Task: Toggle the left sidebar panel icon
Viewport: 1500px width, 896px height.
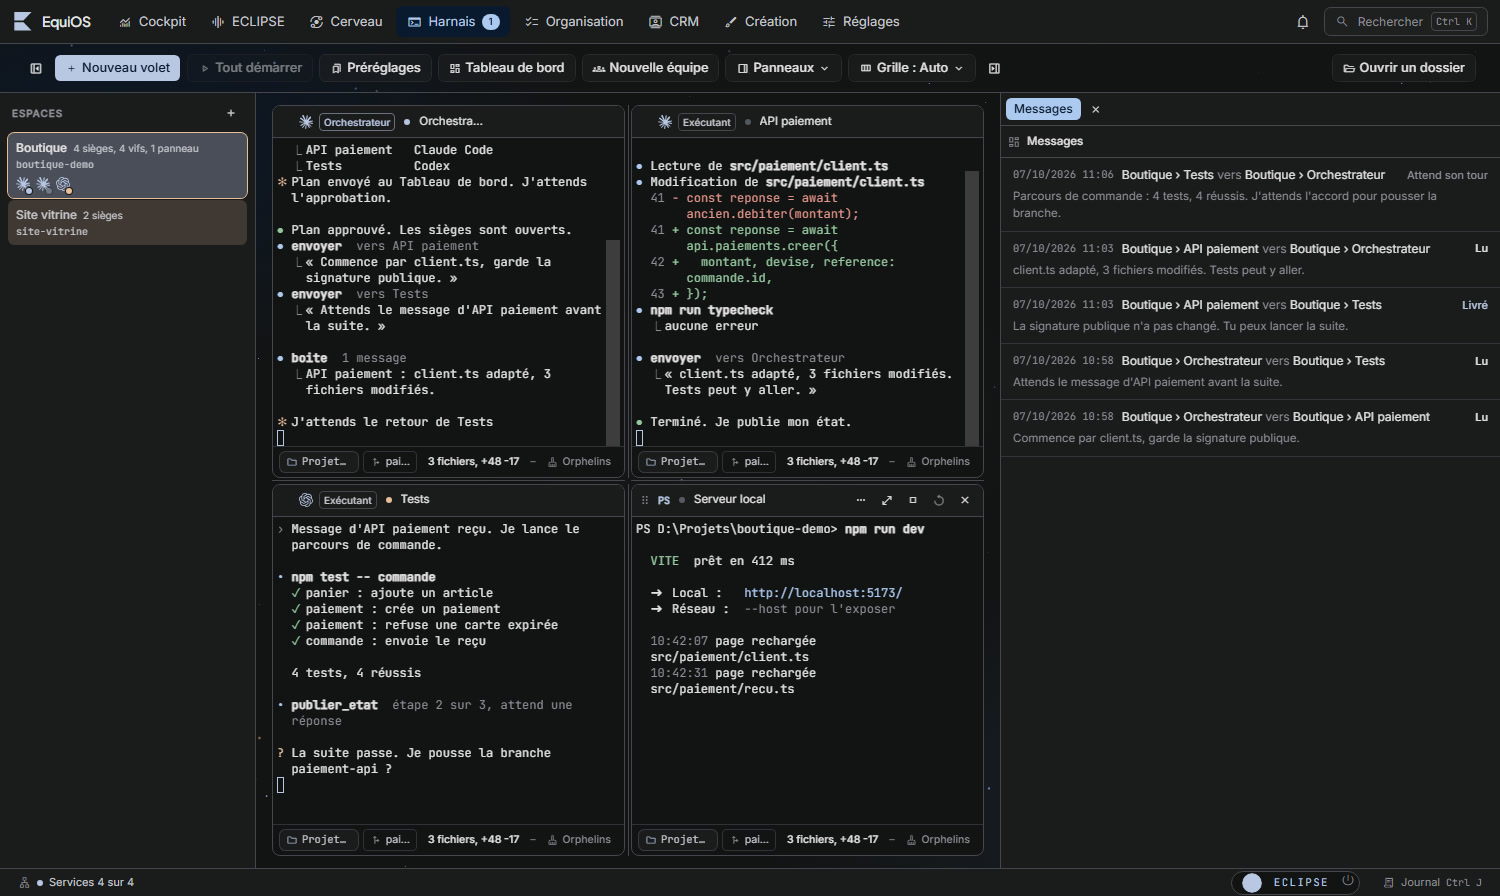Action: 36,68
